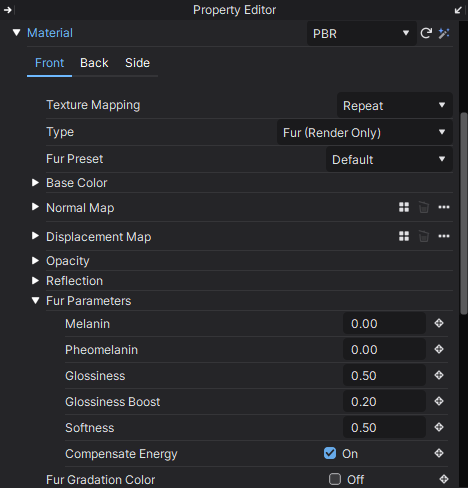Collapse the Material section triangle
The width and height of the screenshot is (468, 488).
click(x=16, y=33)
